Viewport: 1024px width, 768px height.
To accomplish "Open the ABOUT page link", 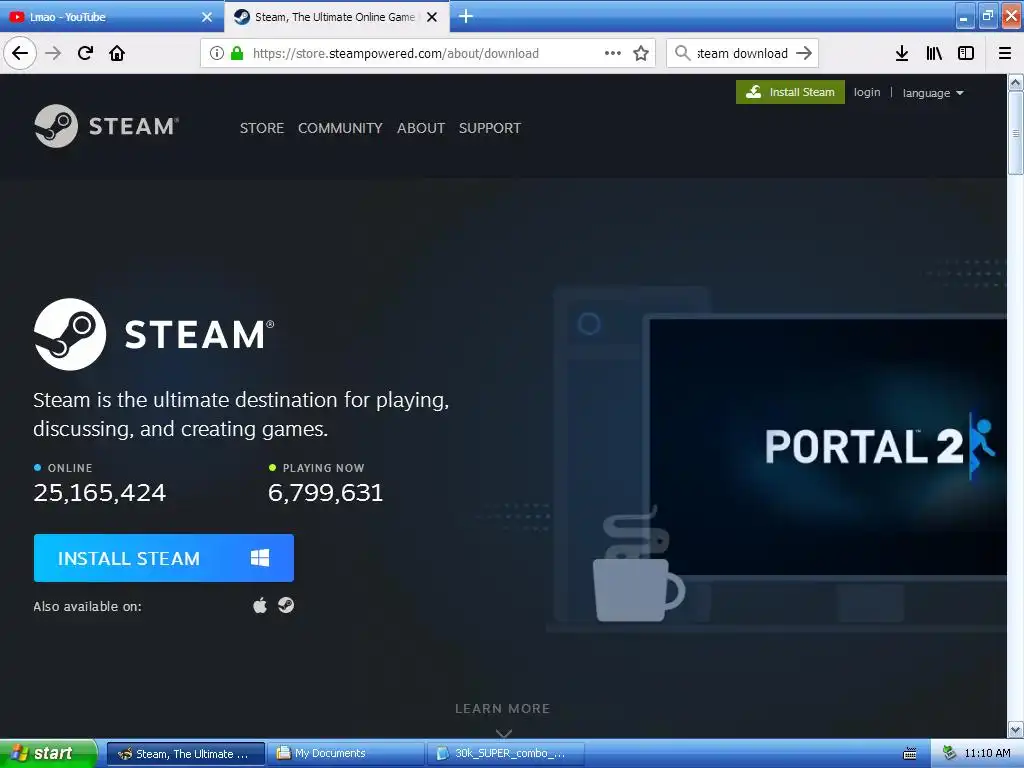I will pos(421,128).
